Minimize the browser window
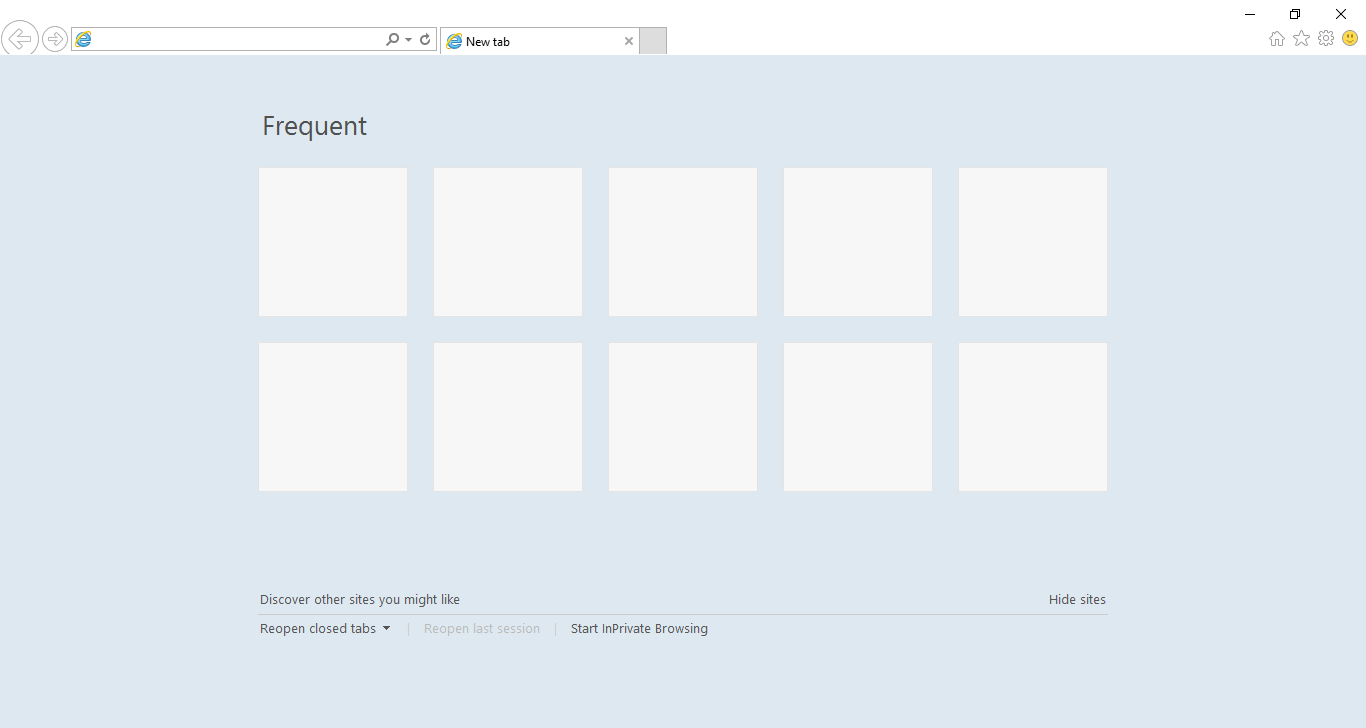Image resolution: width=1366 pixels, height=728 pixels. point(1250,14)
